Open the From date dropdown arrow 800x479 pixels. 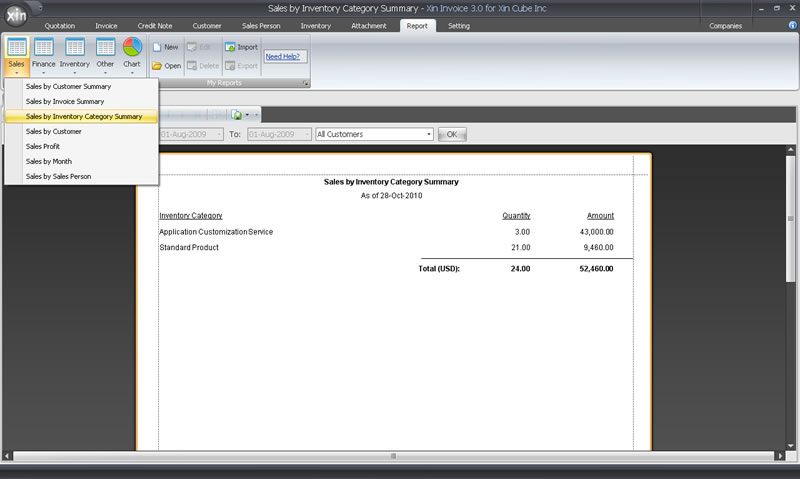(x=219, y=134)
